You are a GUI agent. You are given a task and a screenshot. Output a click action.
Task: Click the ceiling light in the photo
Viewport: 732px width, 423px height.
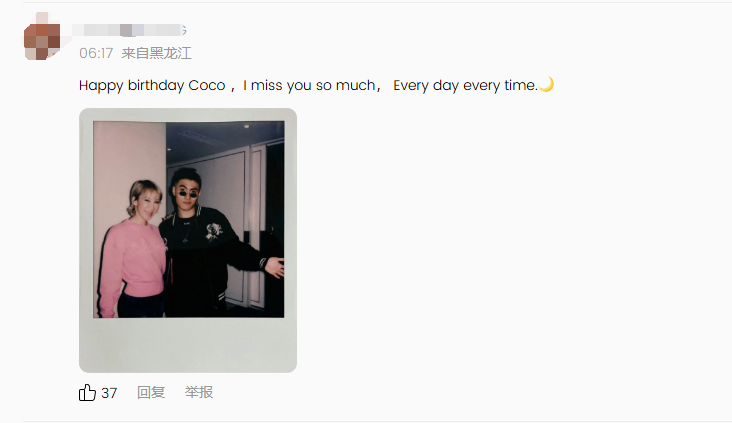(x=246, y=126)
